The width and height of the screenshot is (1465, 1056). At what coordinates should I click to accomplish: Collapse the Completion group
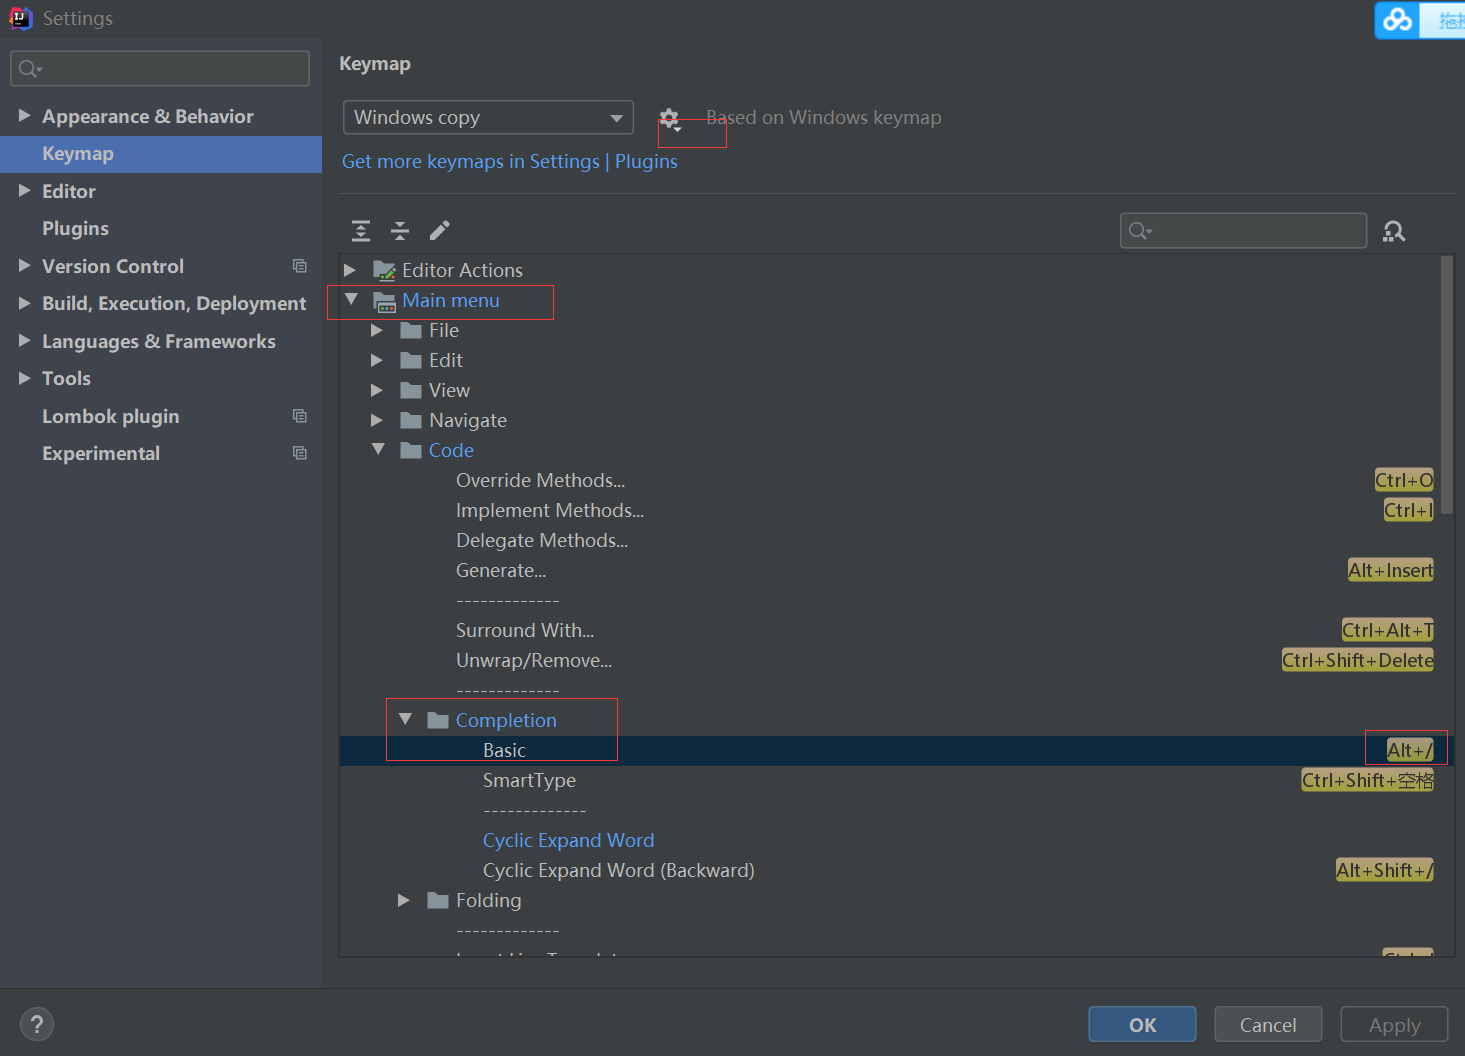[x=405, y=719]
